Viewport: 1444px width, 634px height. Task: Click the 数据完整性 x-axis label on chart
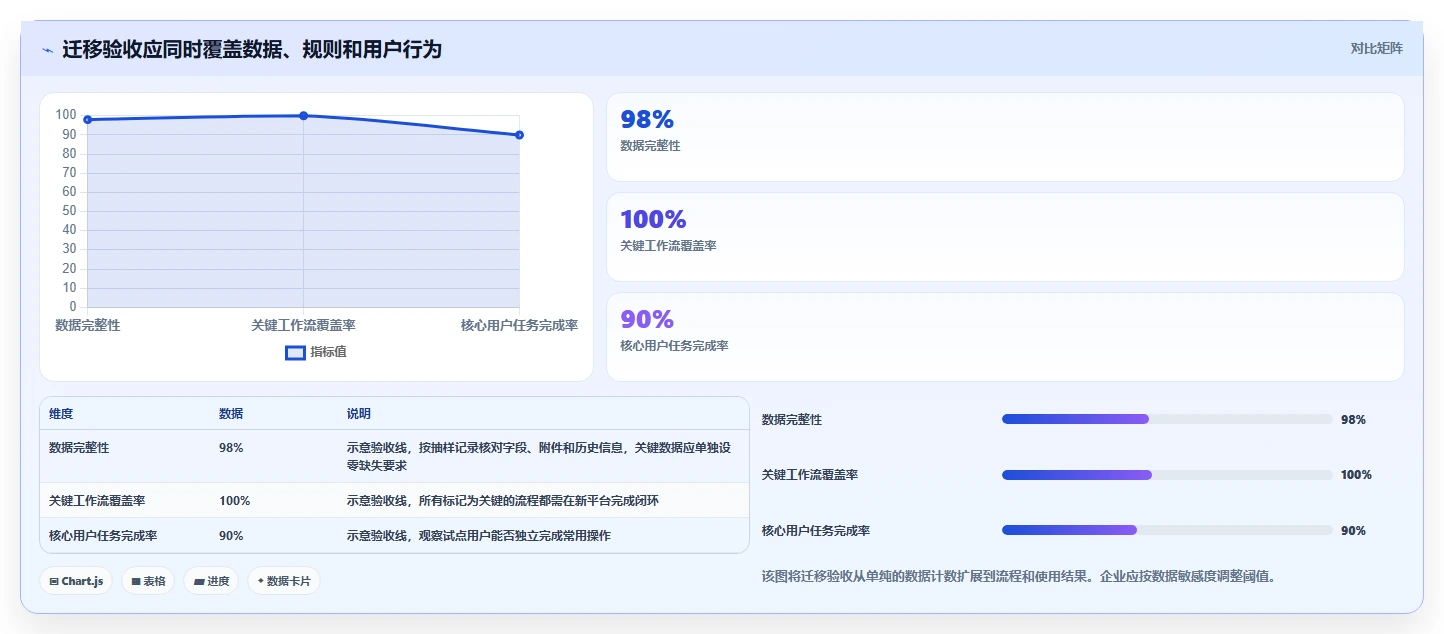[x=88, y=325]
